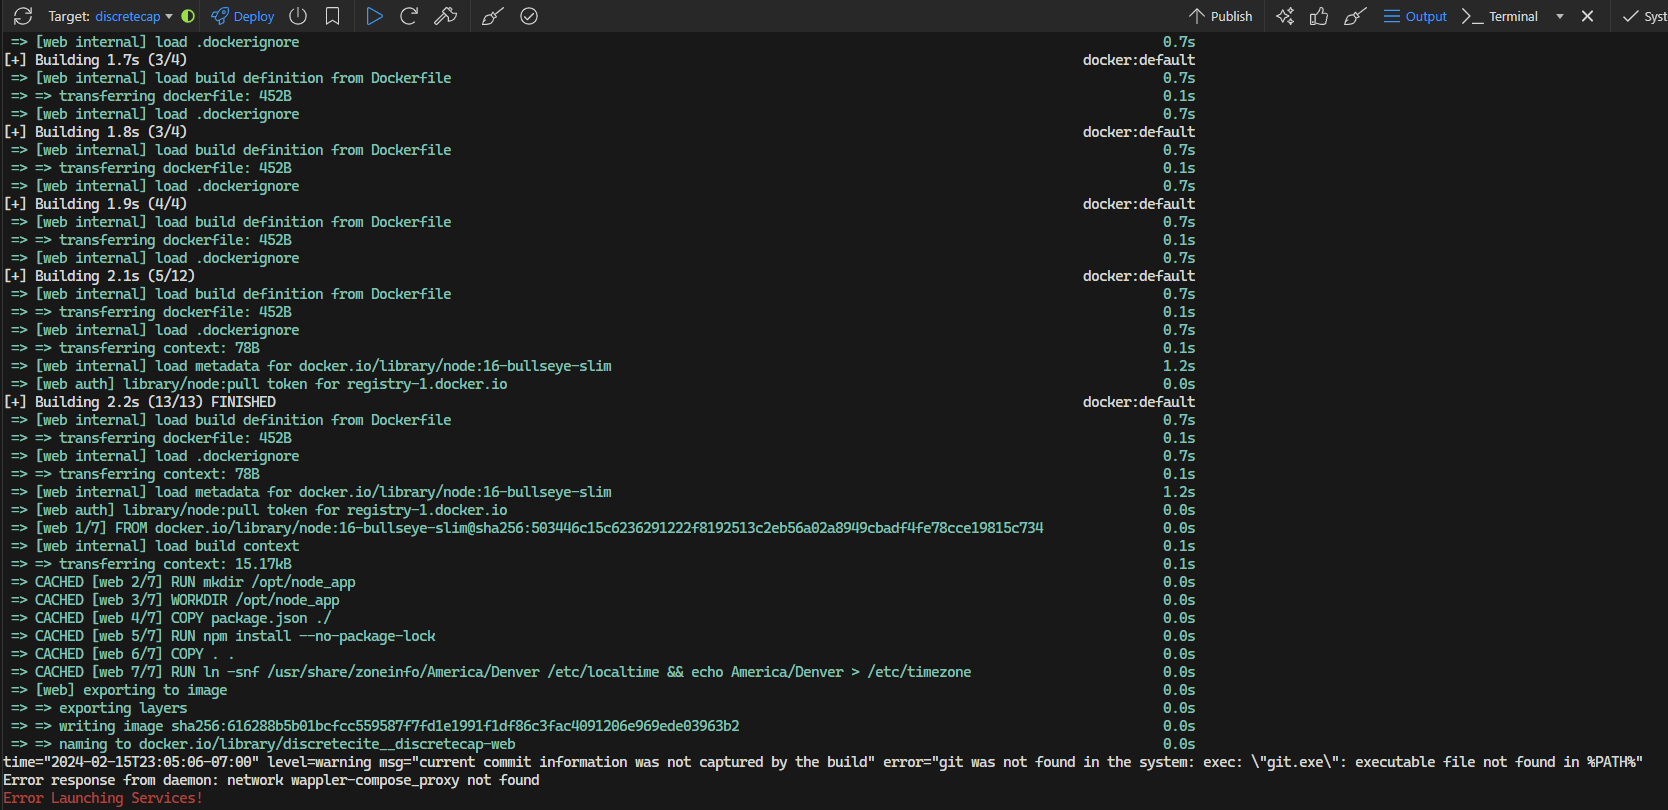Close the output panel with the X
1668x810 pixels.
click(1587, 16)
